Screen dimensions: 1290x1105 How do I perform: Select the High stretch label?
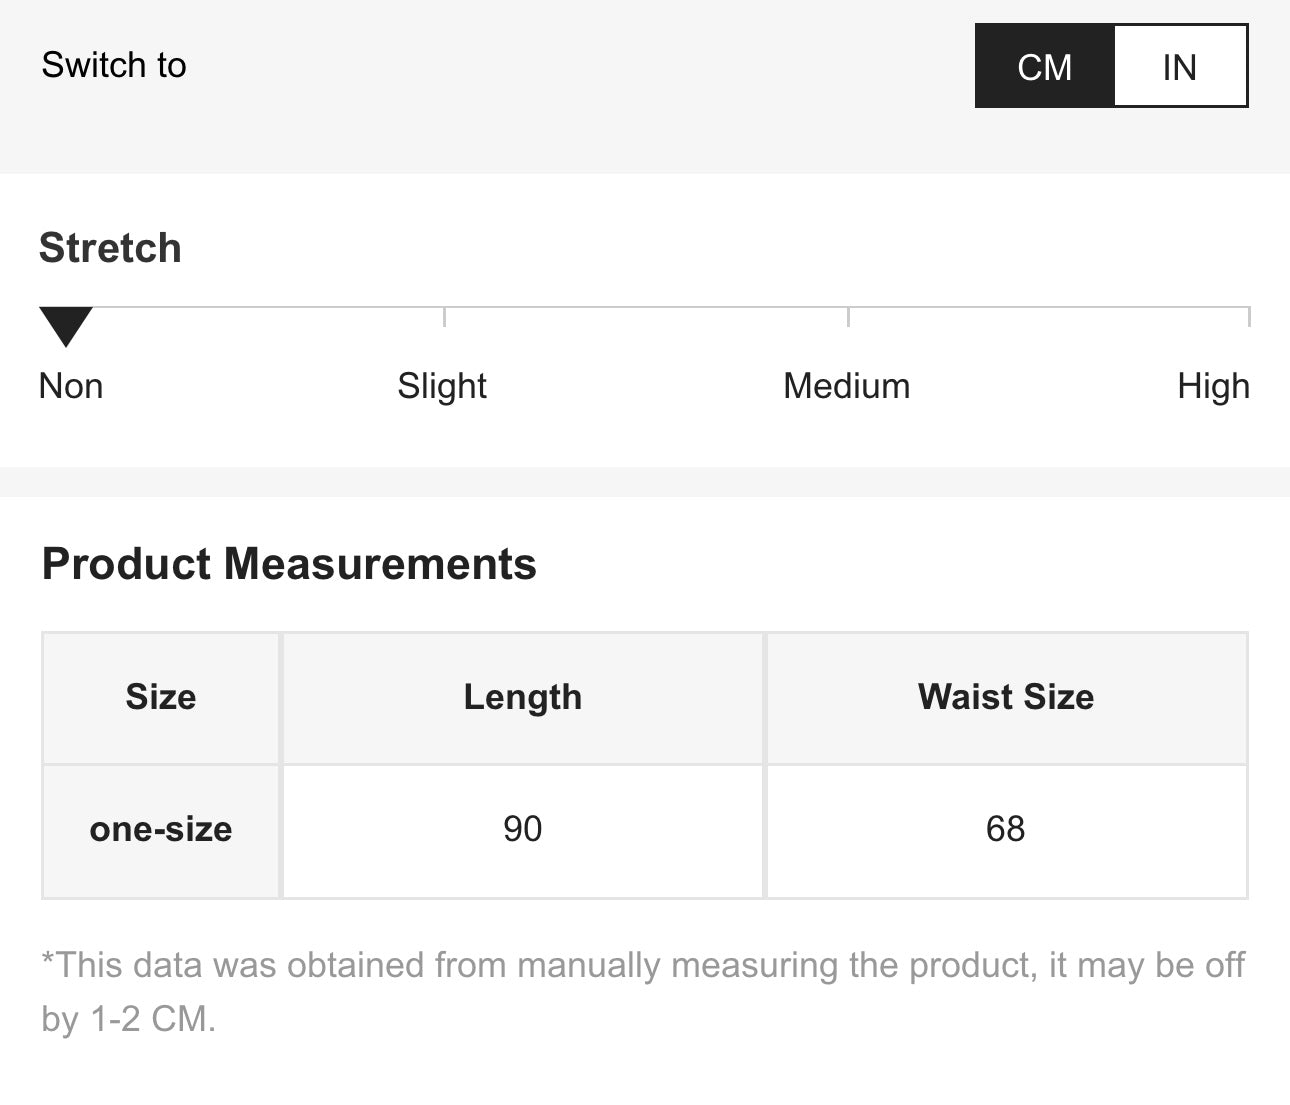(x=1213, y=386)
